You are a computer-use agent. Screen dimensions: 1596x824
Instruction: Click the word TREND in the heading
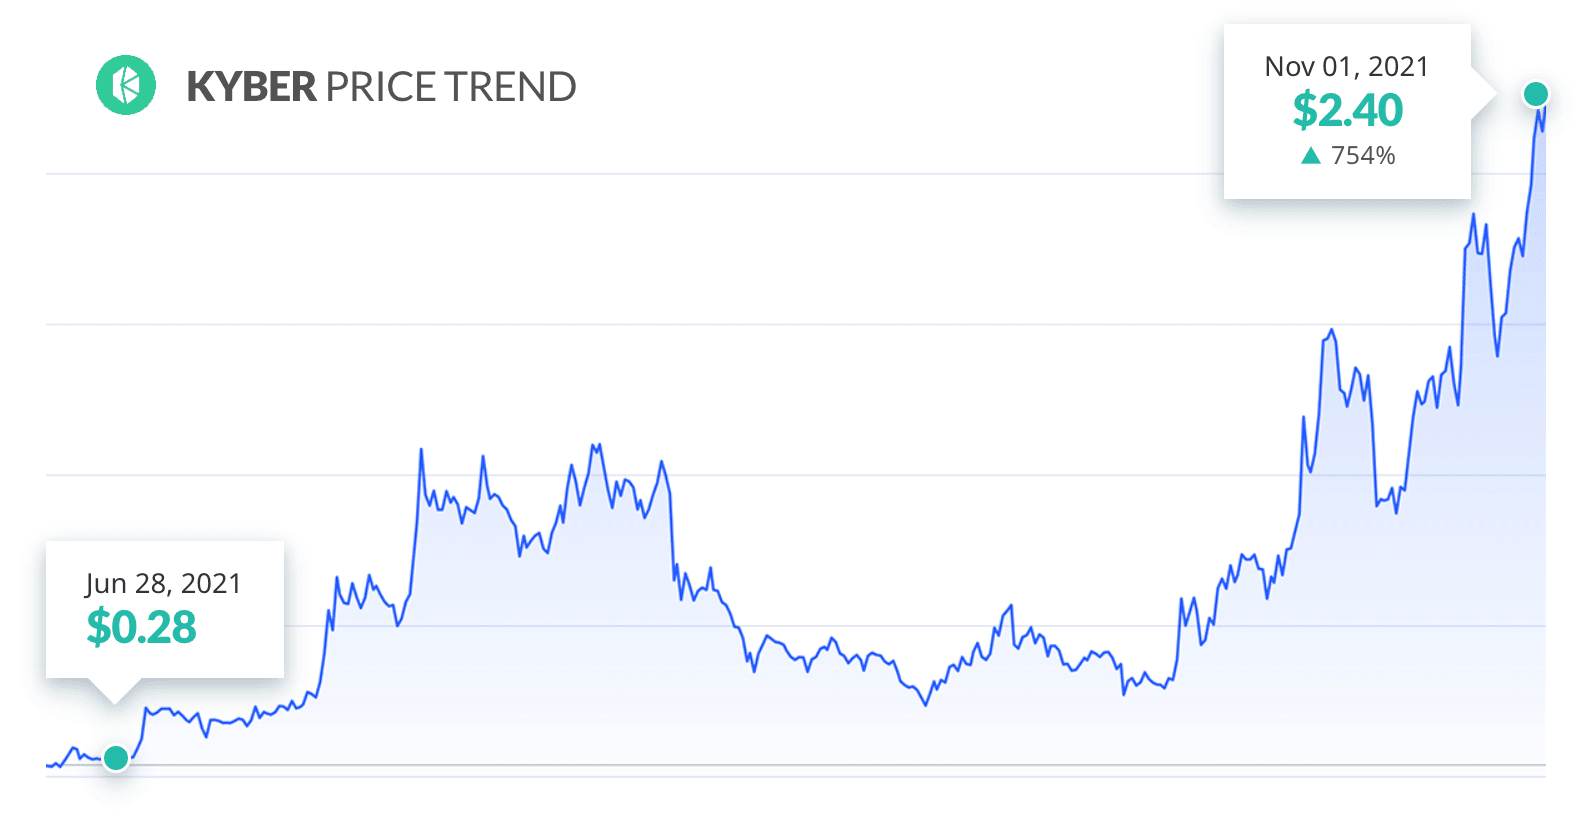coord(510,87)
